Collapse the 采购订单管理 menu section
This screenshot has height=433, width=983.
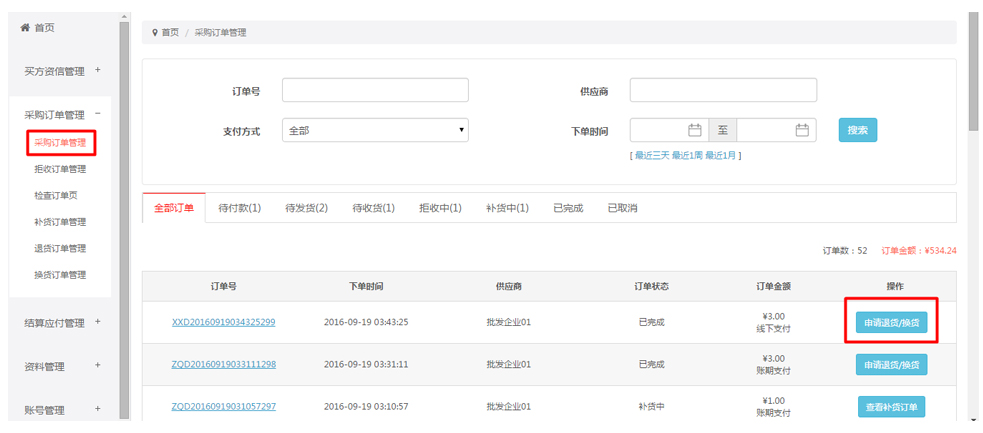coord(97,114)
